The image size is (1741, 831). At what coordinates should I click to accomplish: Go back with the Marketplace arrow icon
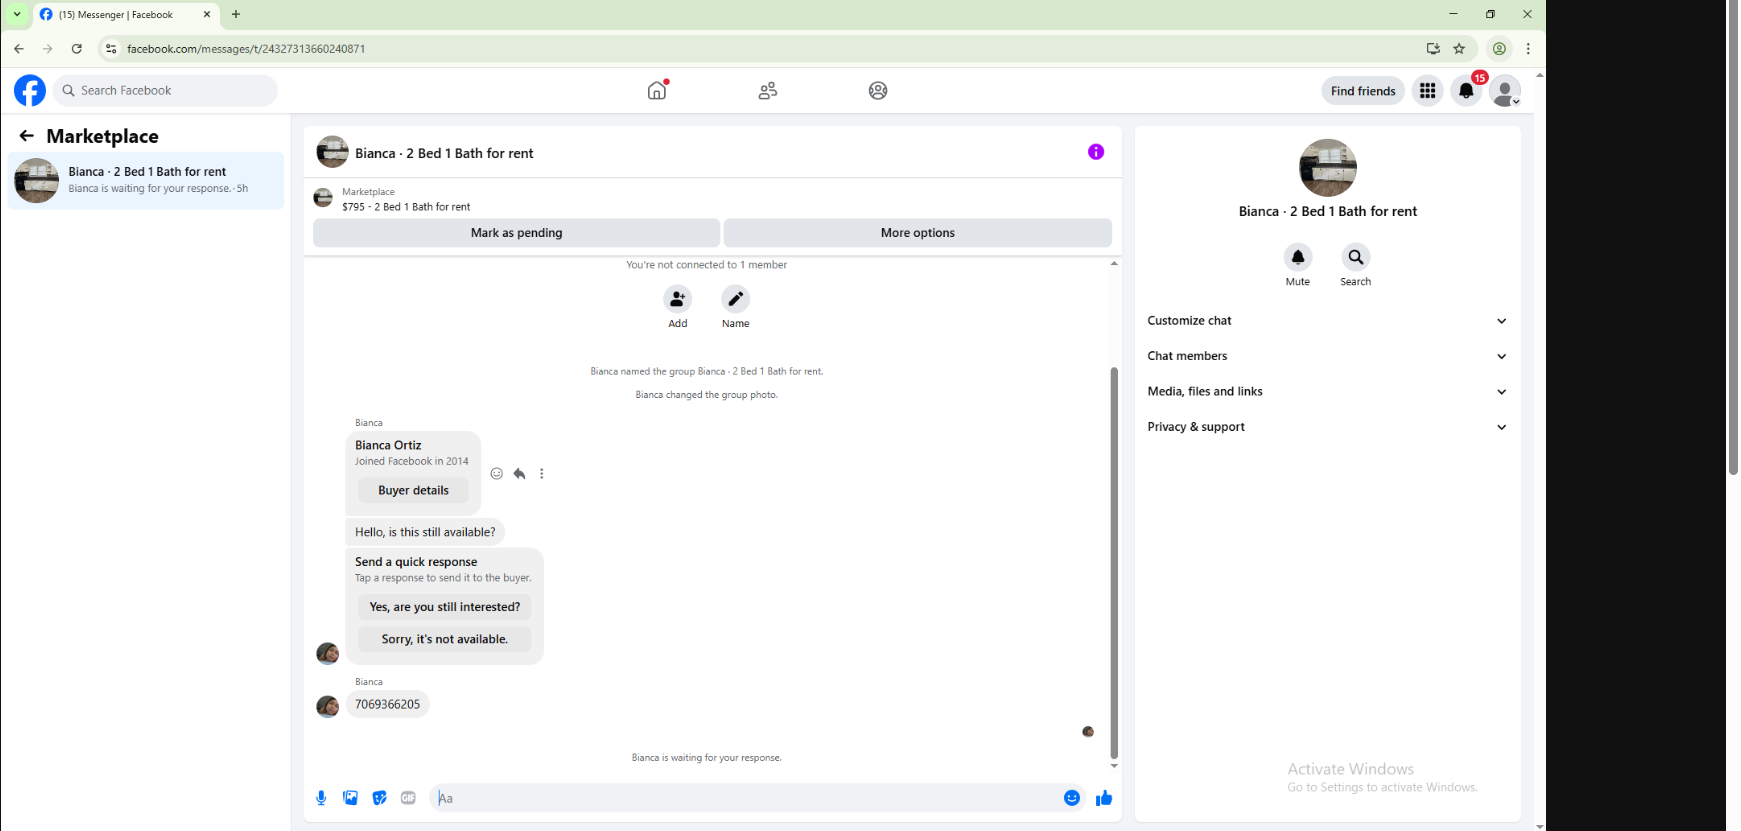coord(27,136)
